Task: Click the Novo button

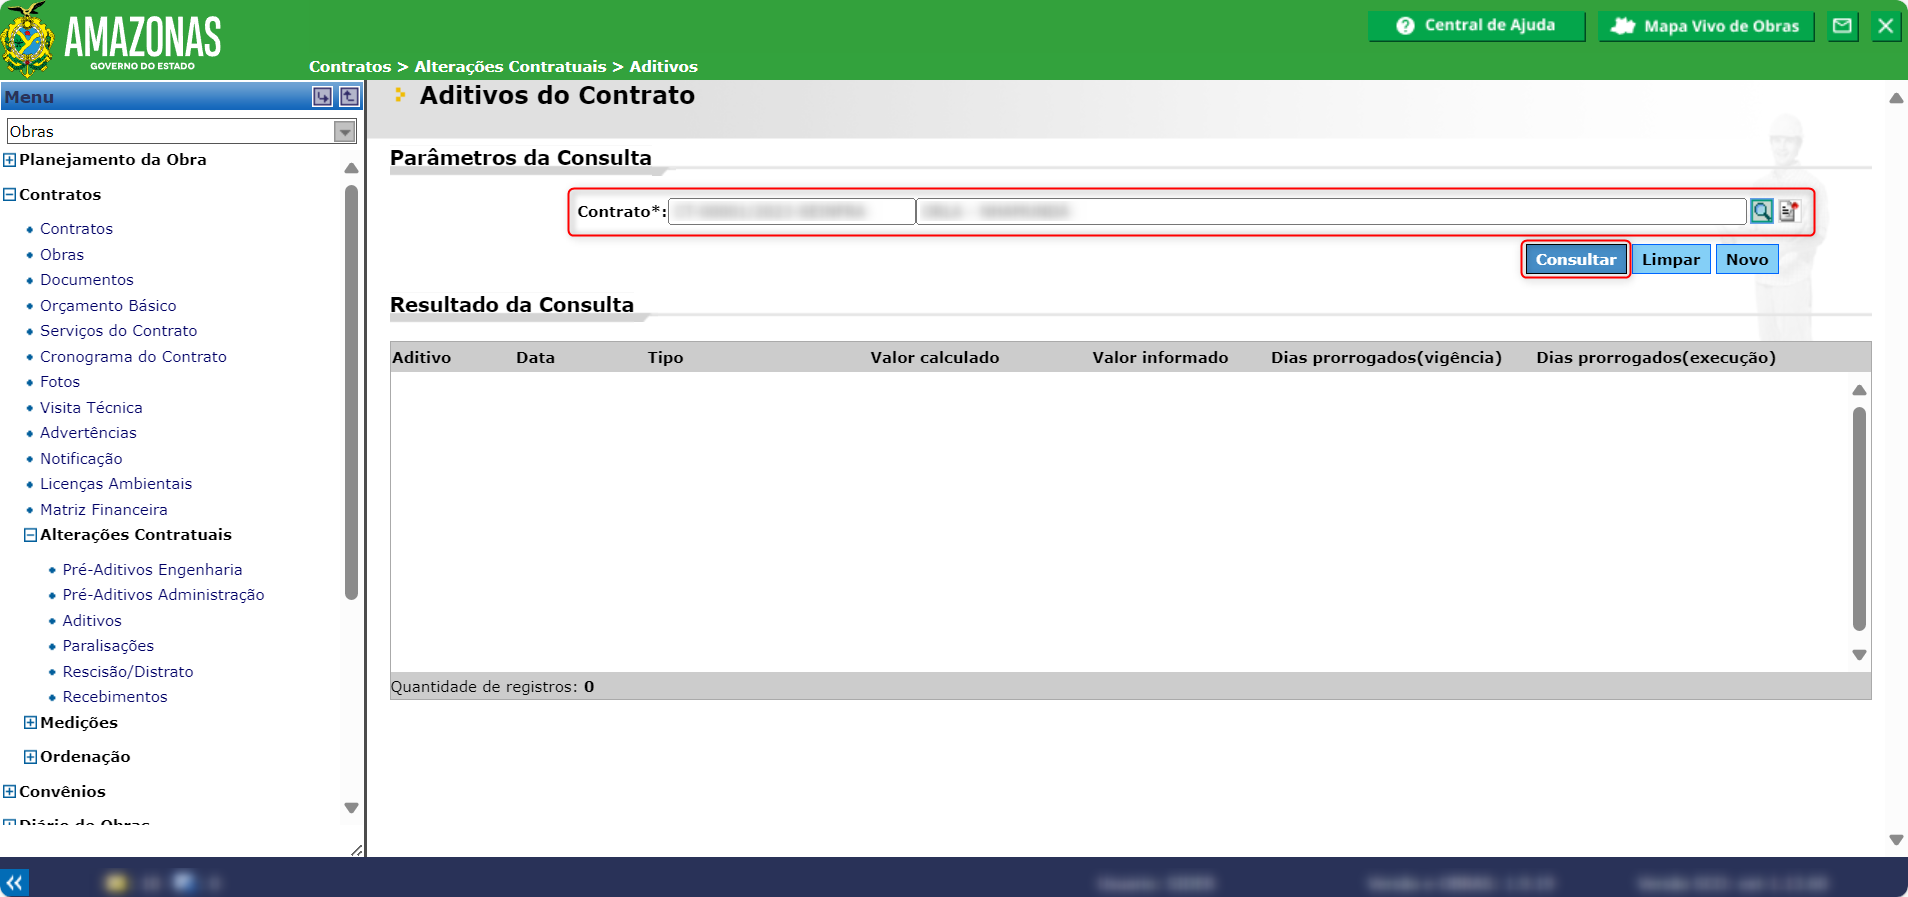Action: point(1747,259)
